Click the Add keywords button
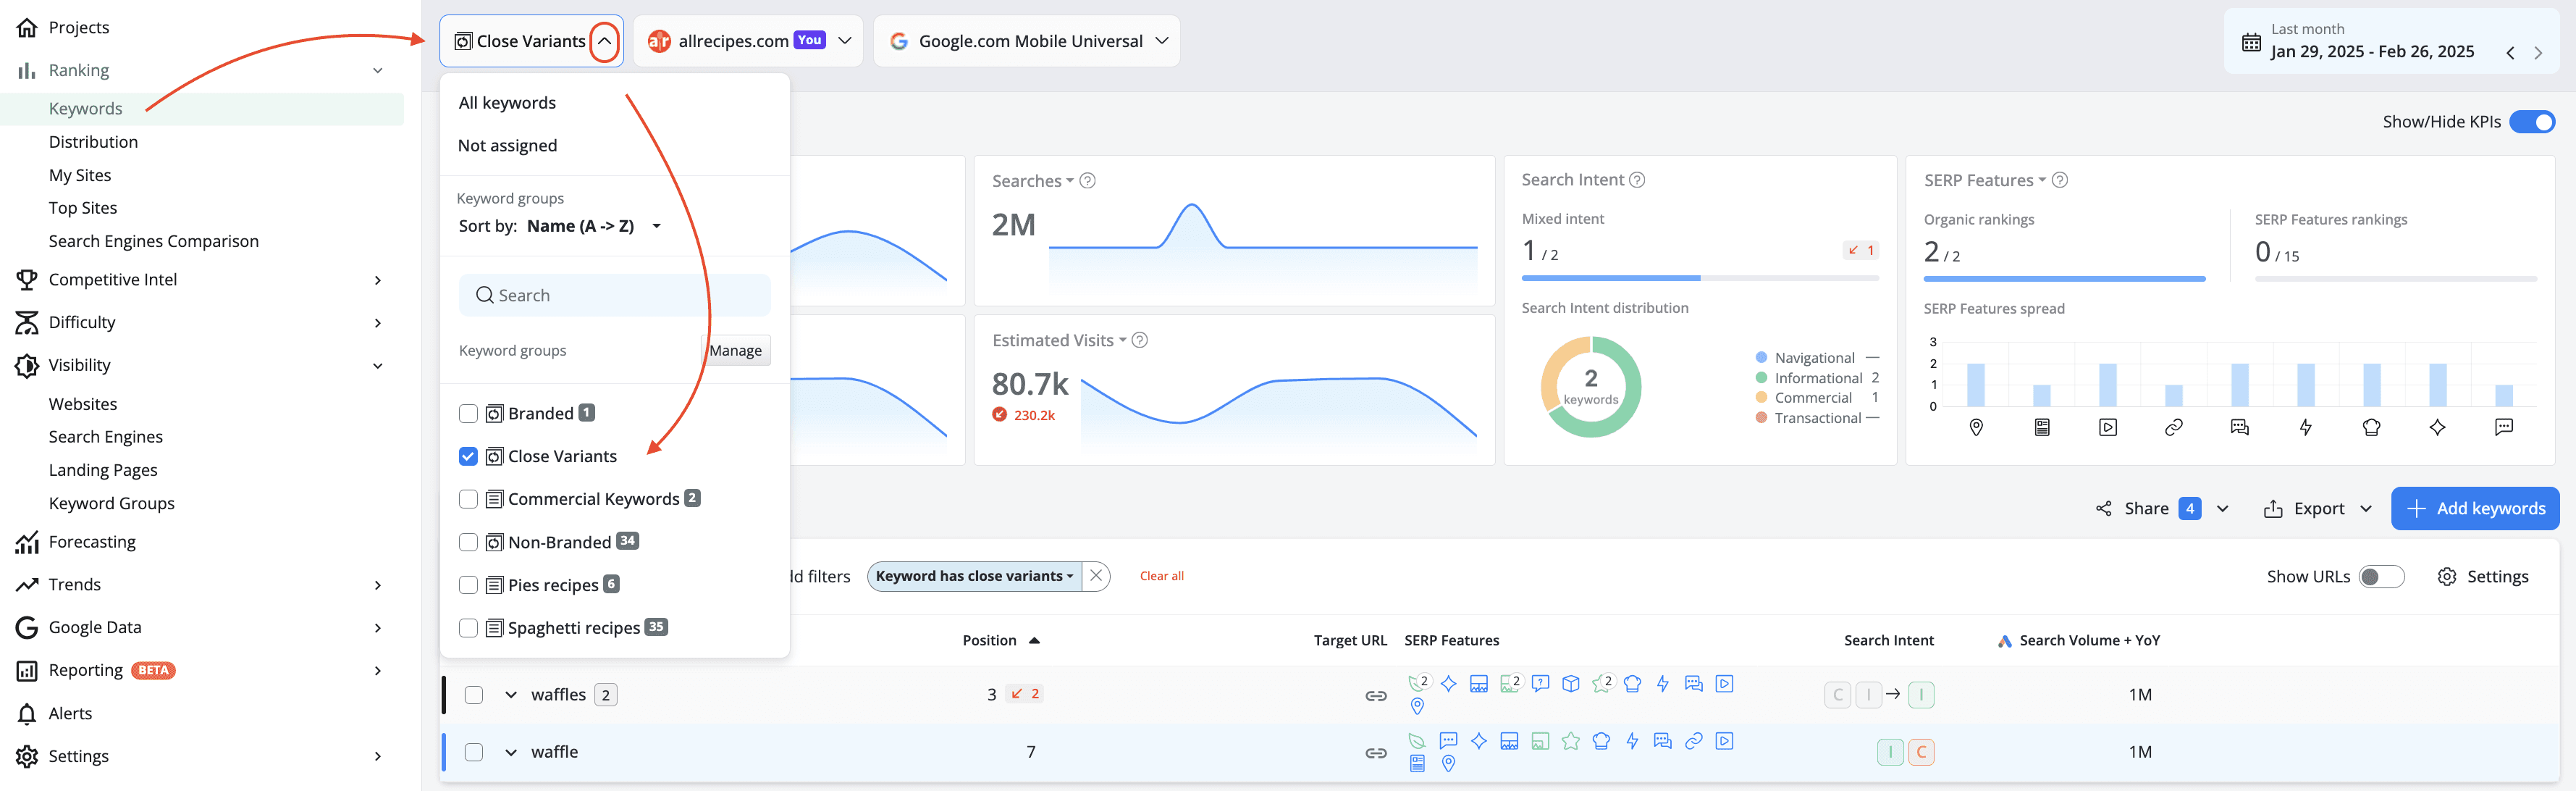The height and width of the screenshot is (791, 2576). tap(2475, 509)
